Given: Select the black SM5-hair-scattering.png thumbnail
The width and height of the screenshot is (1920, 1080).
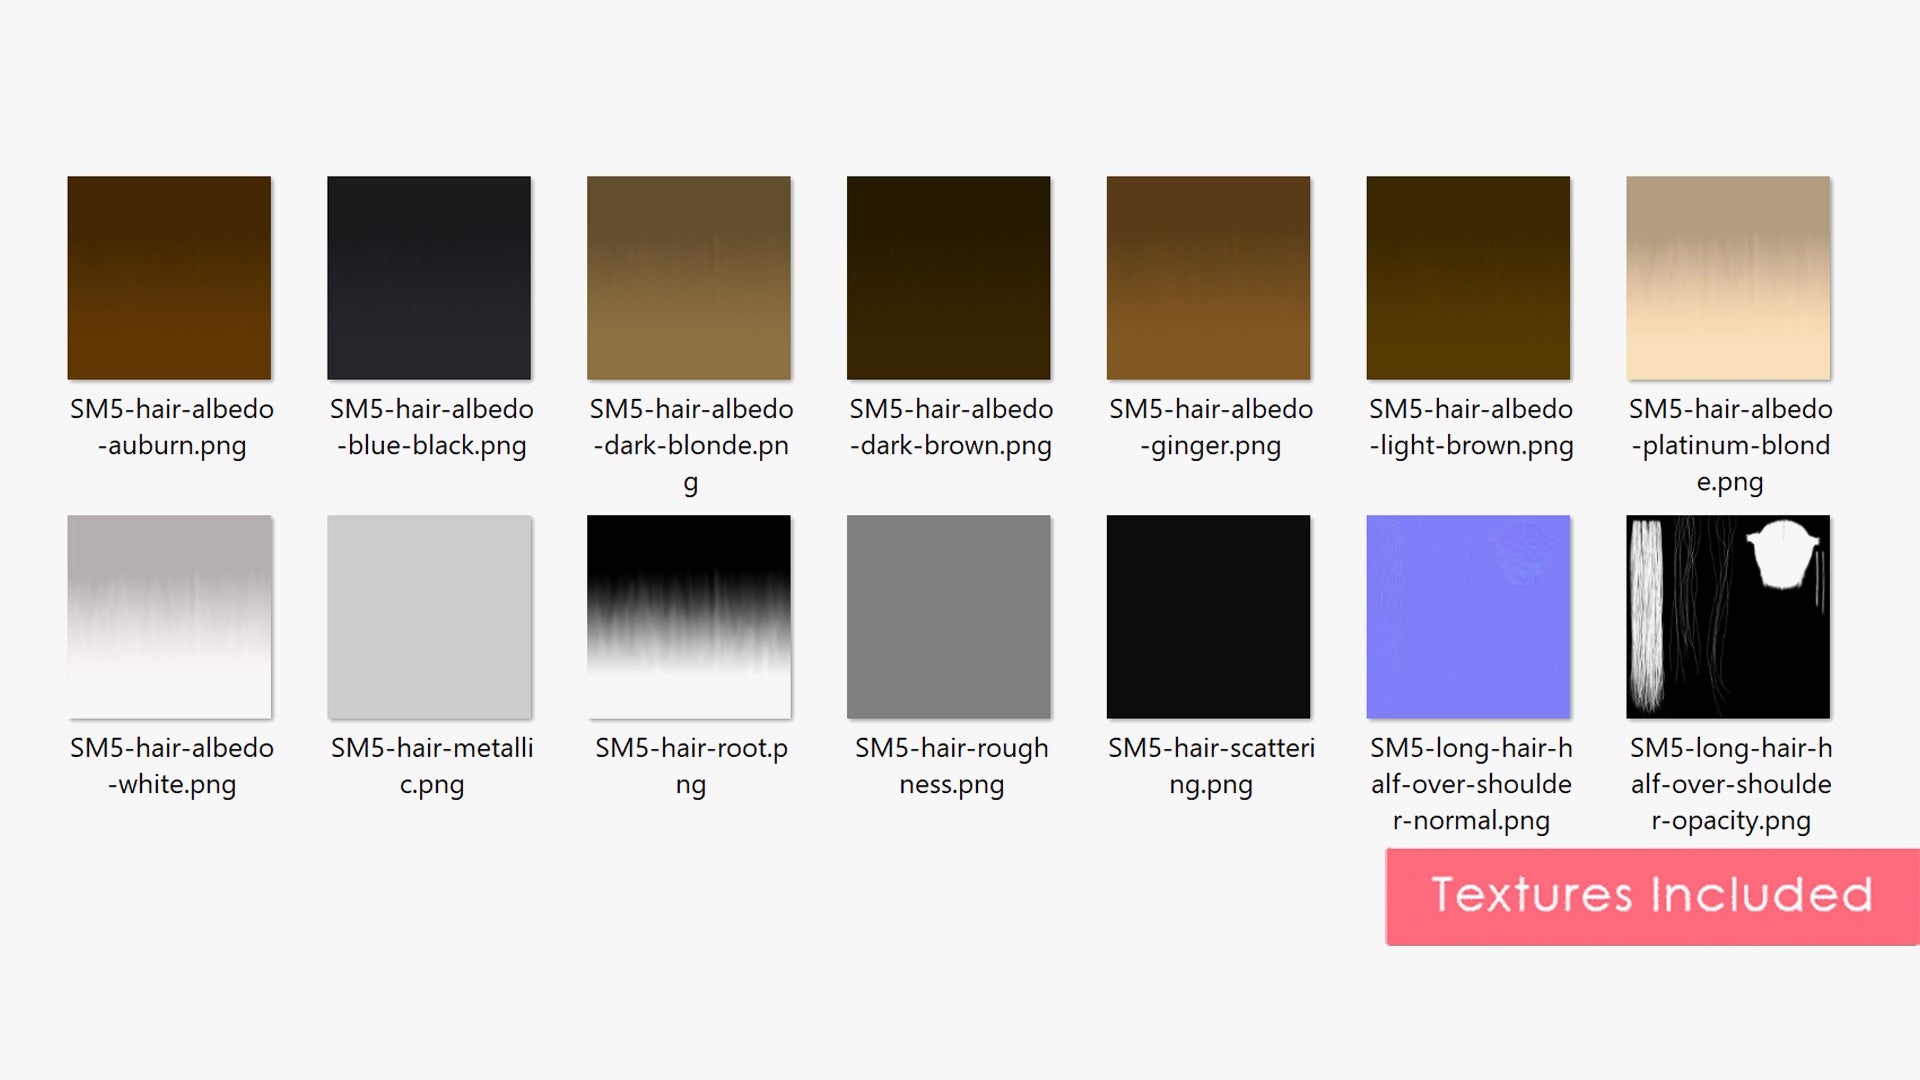Looking at the screenshot, I should [x=1208, y=617].
